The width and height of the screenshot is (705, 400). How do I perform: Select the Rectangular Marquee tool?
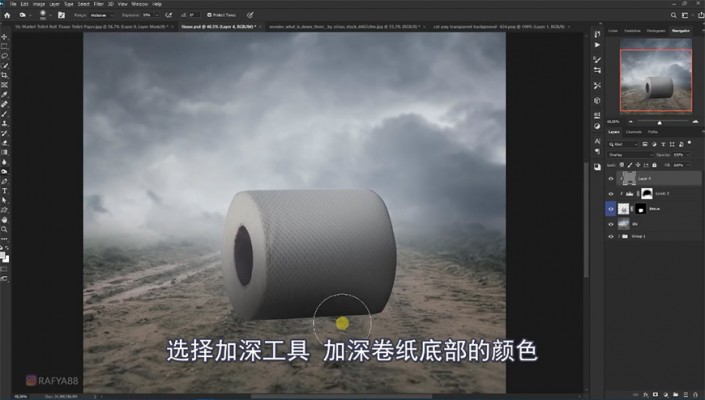tap(4, 46)
